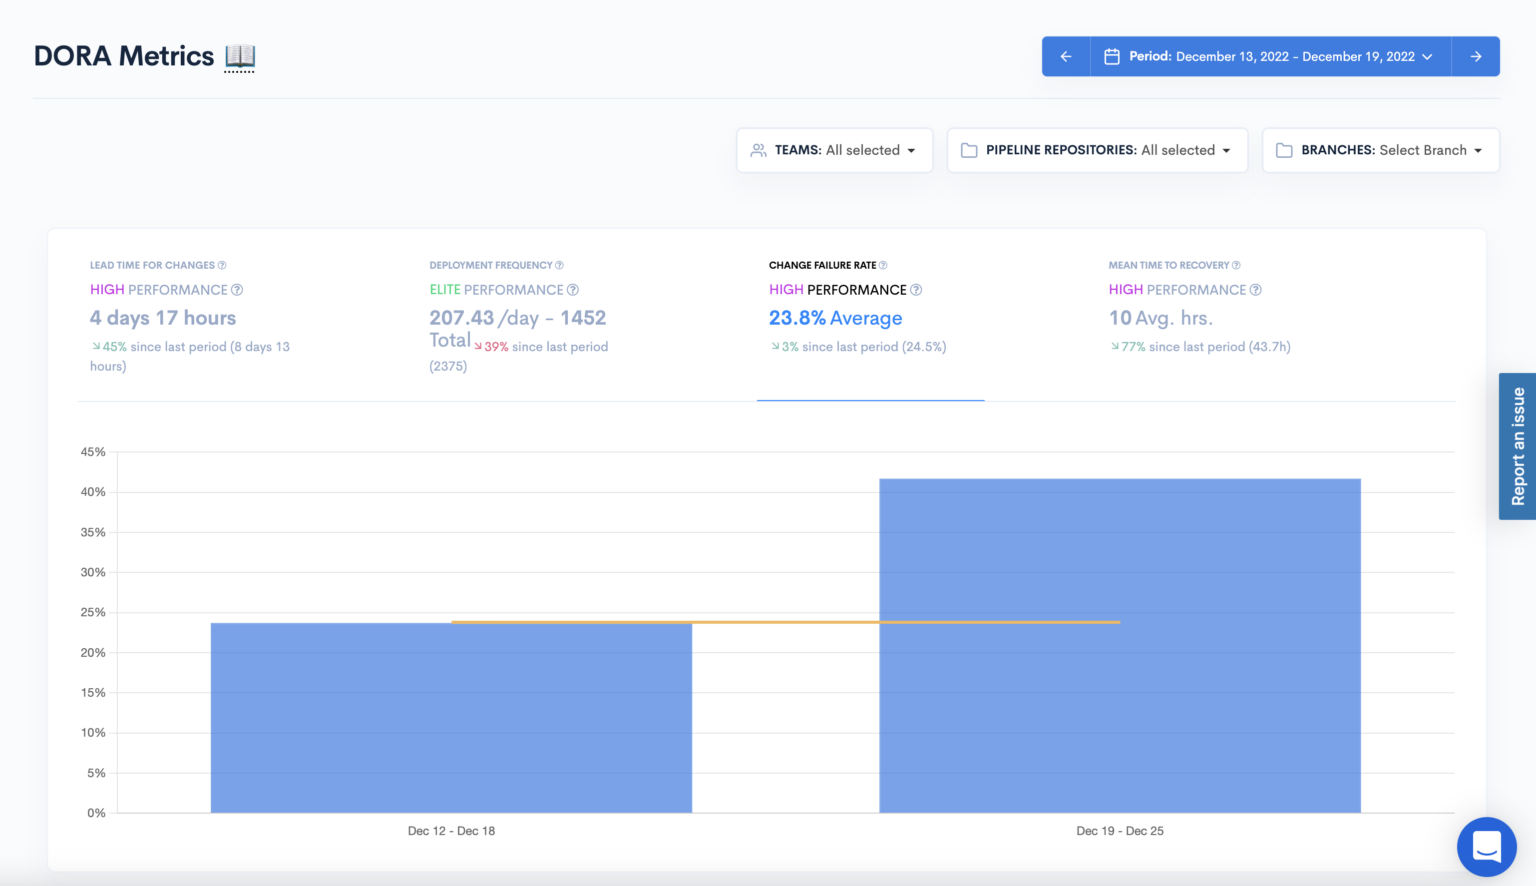Screen dimensions: 1536x886
Task: Click the right arrow to view next period
Action: coord(1475,56)
